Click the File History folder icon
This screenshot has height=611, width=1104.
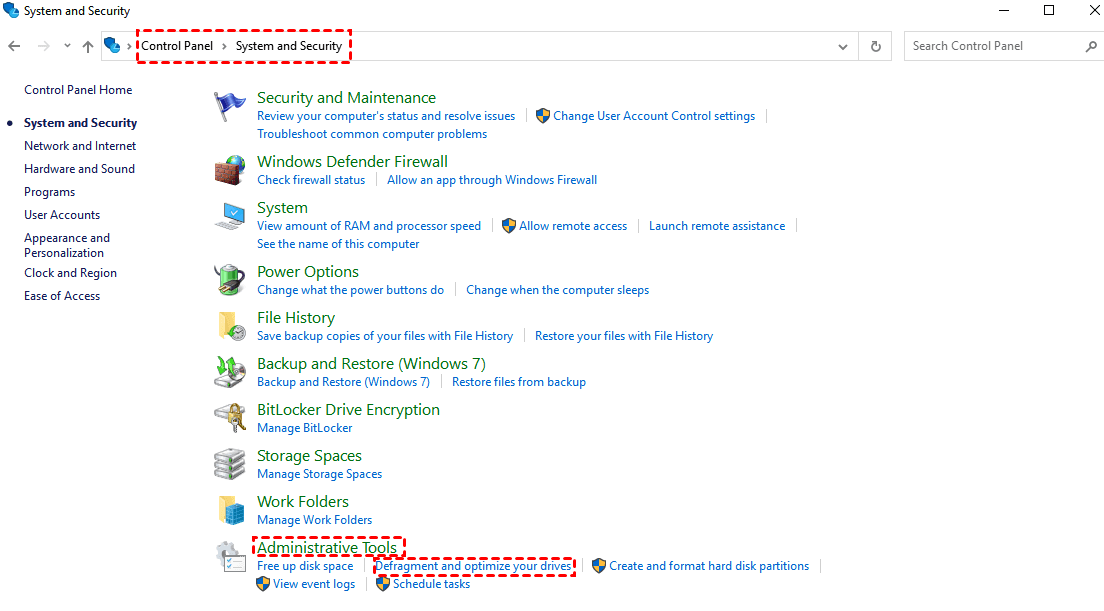(x=230, y=326)
